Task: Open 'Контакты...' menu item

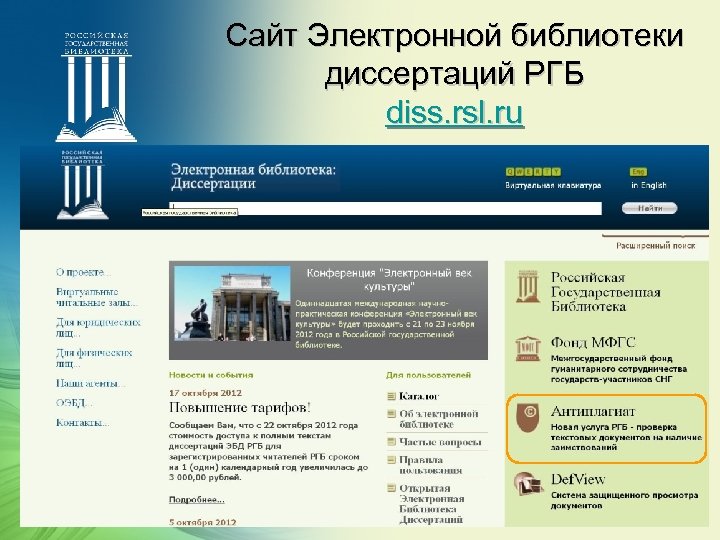Action: click(x=82, y=422)
